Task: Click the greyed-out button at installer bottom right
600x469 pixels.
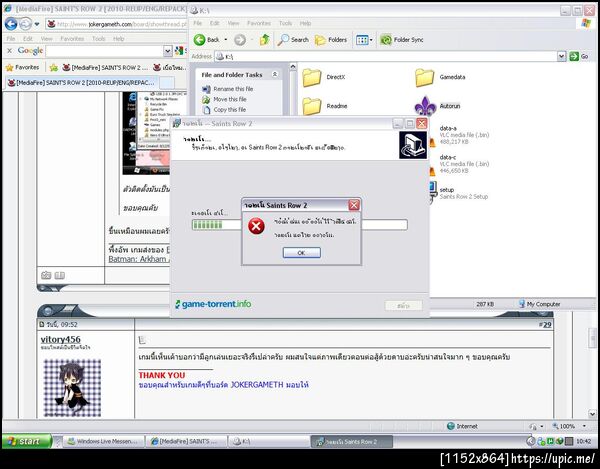Action: click(403, 306)
